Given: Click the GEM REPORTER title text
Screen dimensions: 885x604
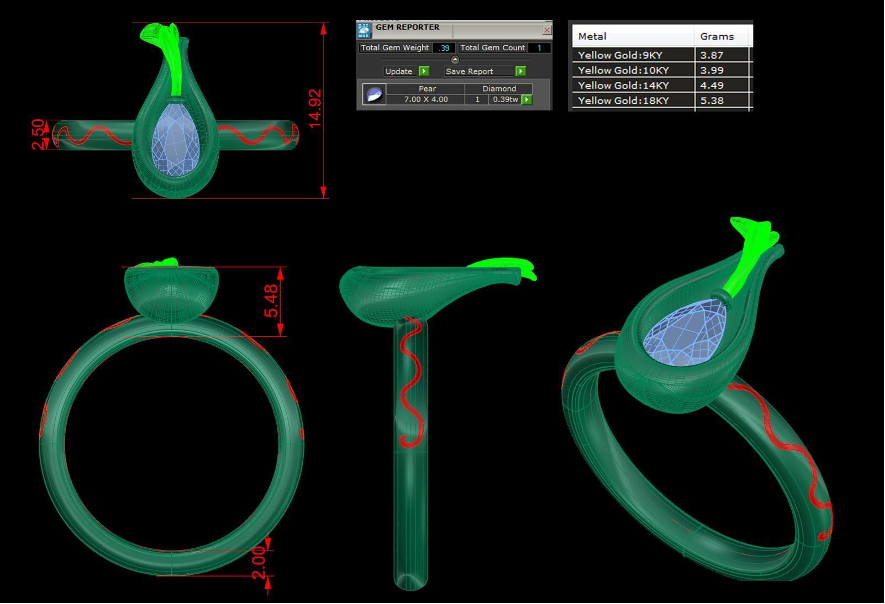Looking at the screenshot, I should click(408, 27).
